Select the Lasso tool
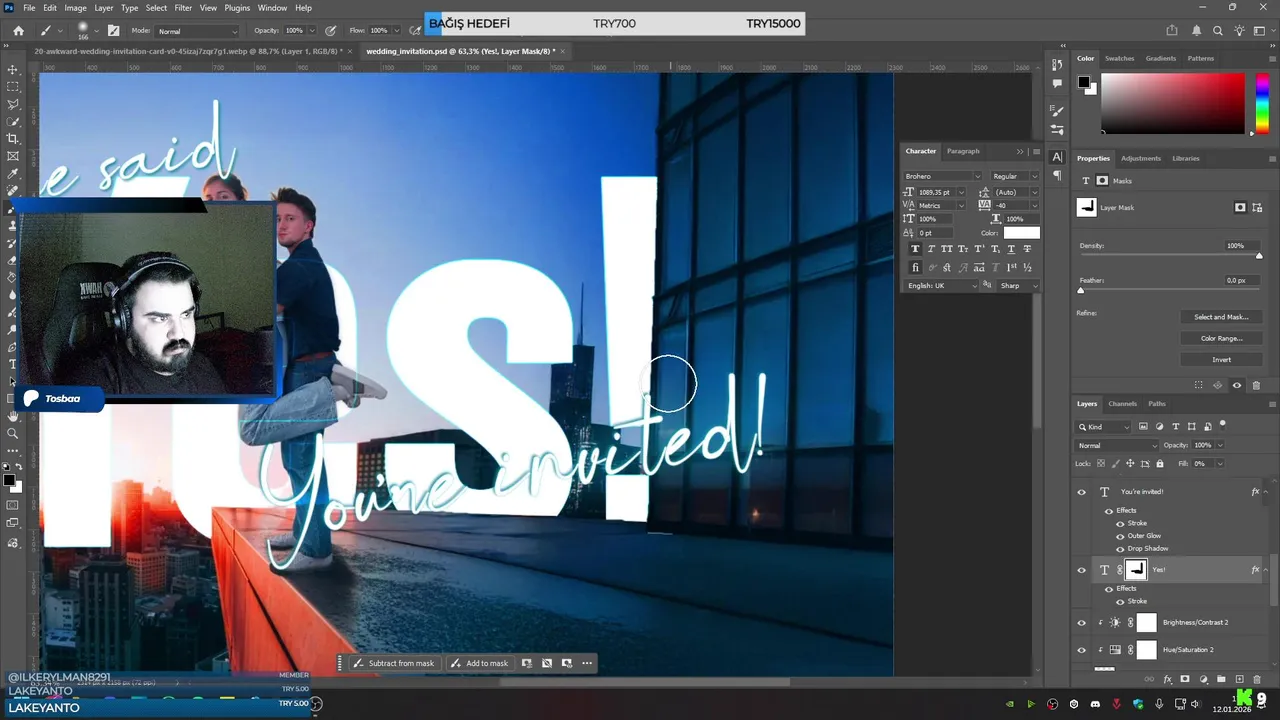 tap(13, 104)
